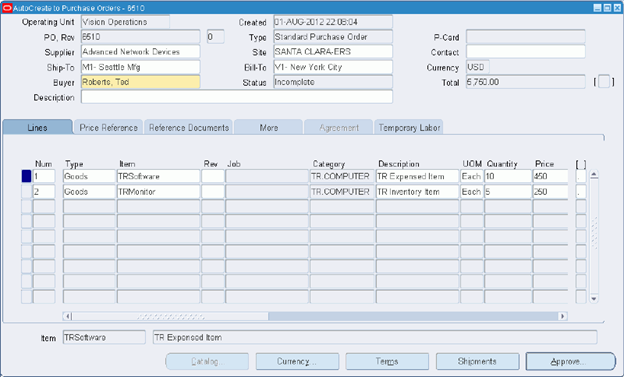
Task: Click the TR.COMPUTER category on line 1
Action: point(342,176)
